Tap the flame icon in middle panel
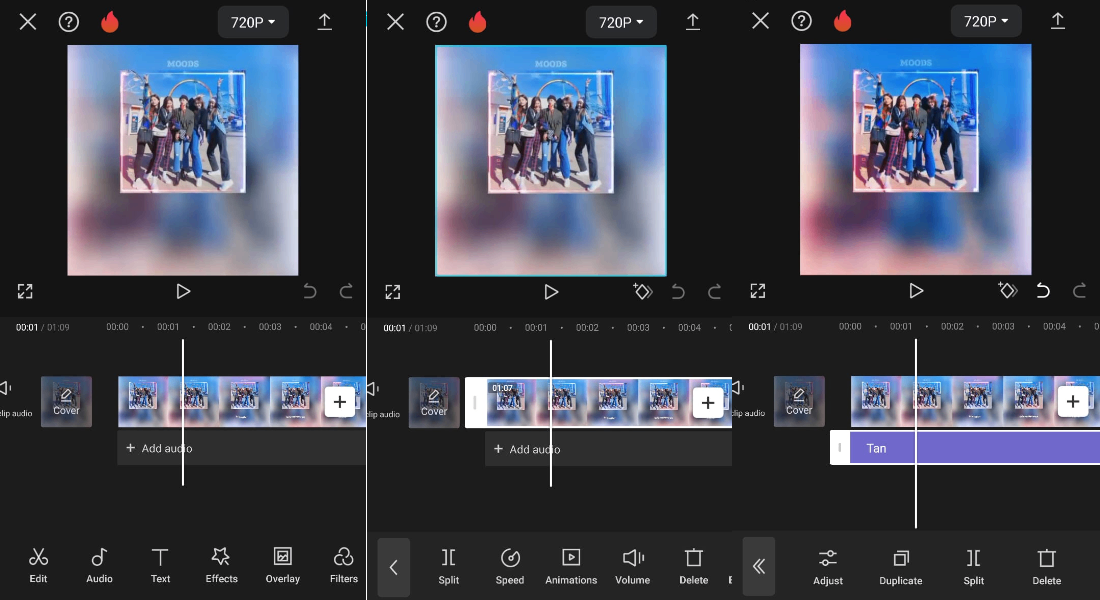The image size is (1100, 600). (x=477, y=22)
